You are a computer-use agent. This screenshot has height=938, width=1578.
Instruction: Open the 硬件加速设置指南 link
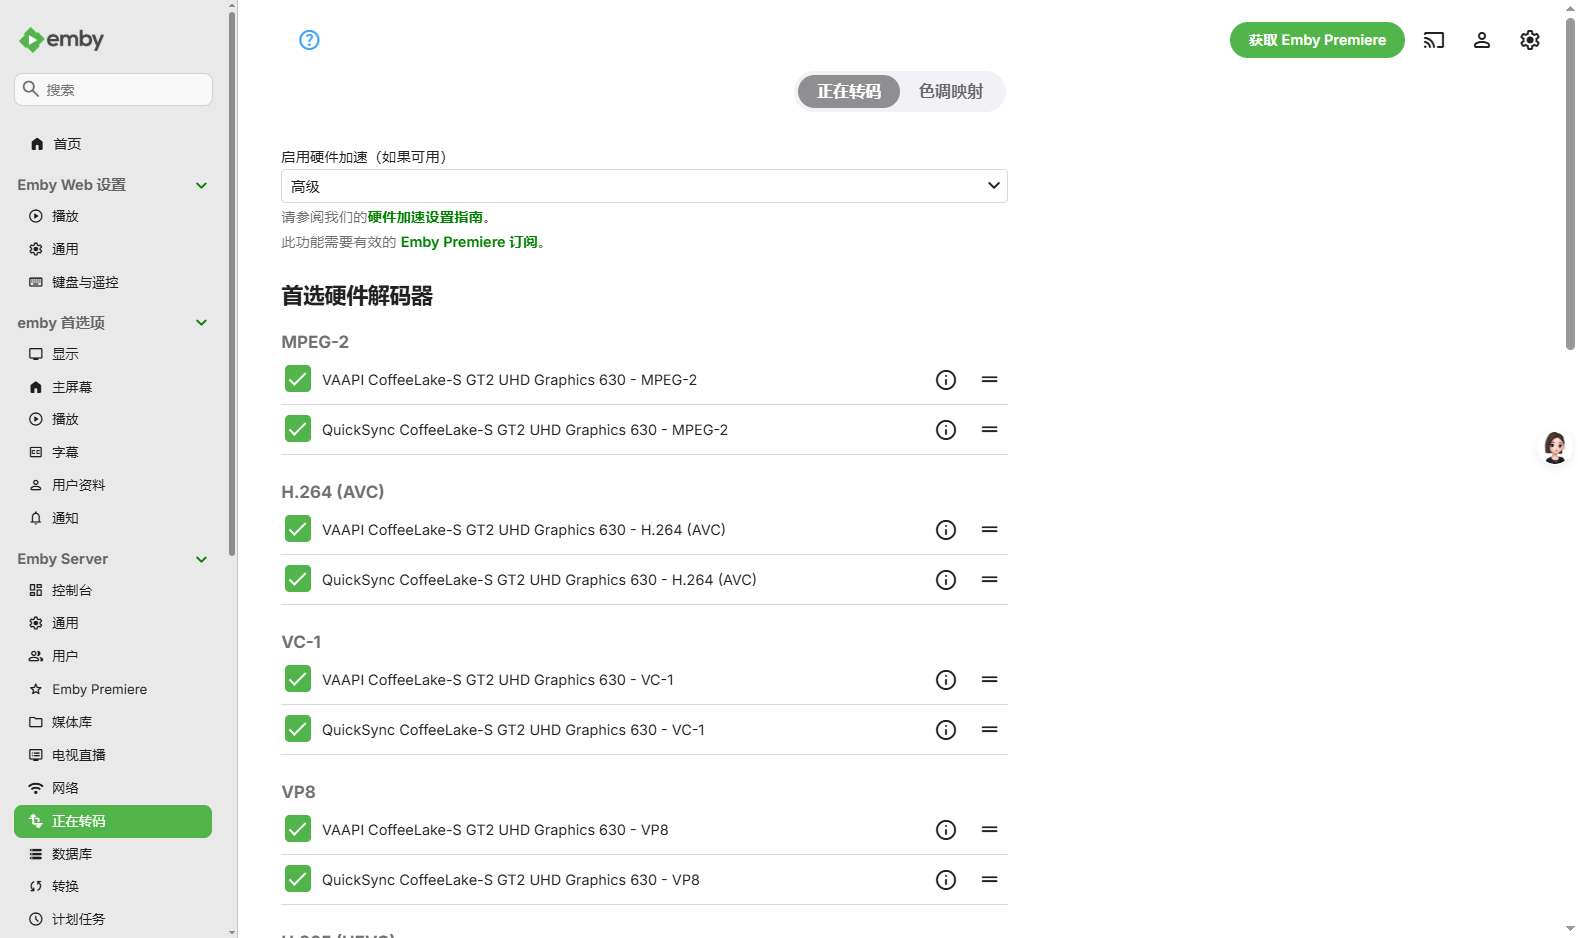pos(425,217)
